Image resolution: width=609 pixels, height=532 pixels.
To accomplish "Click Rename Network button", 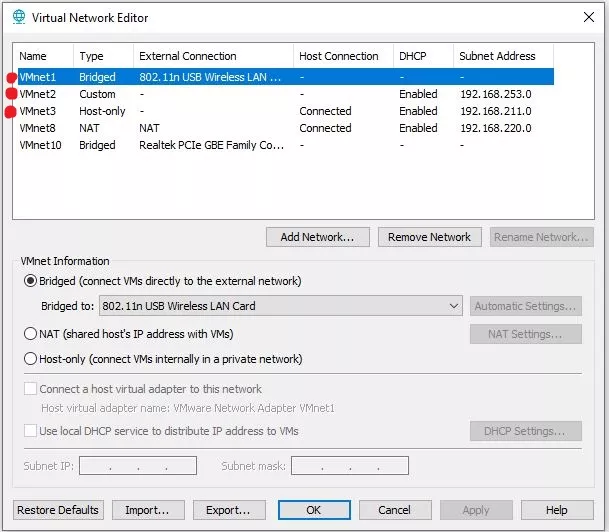I will pos(541,237).
